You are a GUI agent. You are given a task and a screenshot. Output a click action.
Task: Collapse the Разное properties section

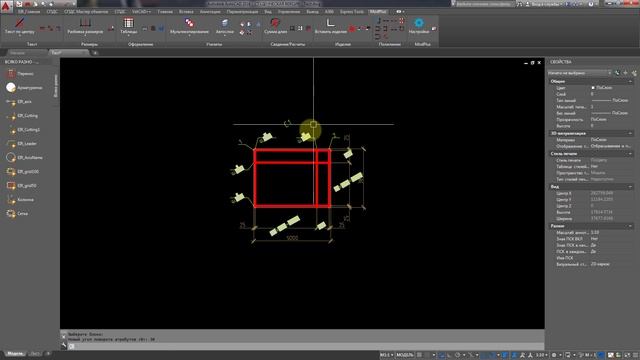(630, 226)
